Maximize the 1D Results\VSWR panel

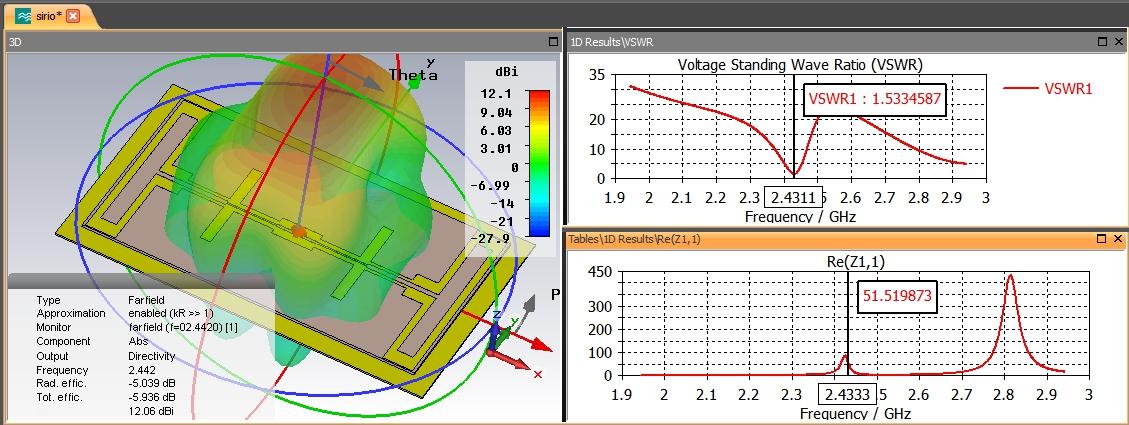pos(1102,42)
